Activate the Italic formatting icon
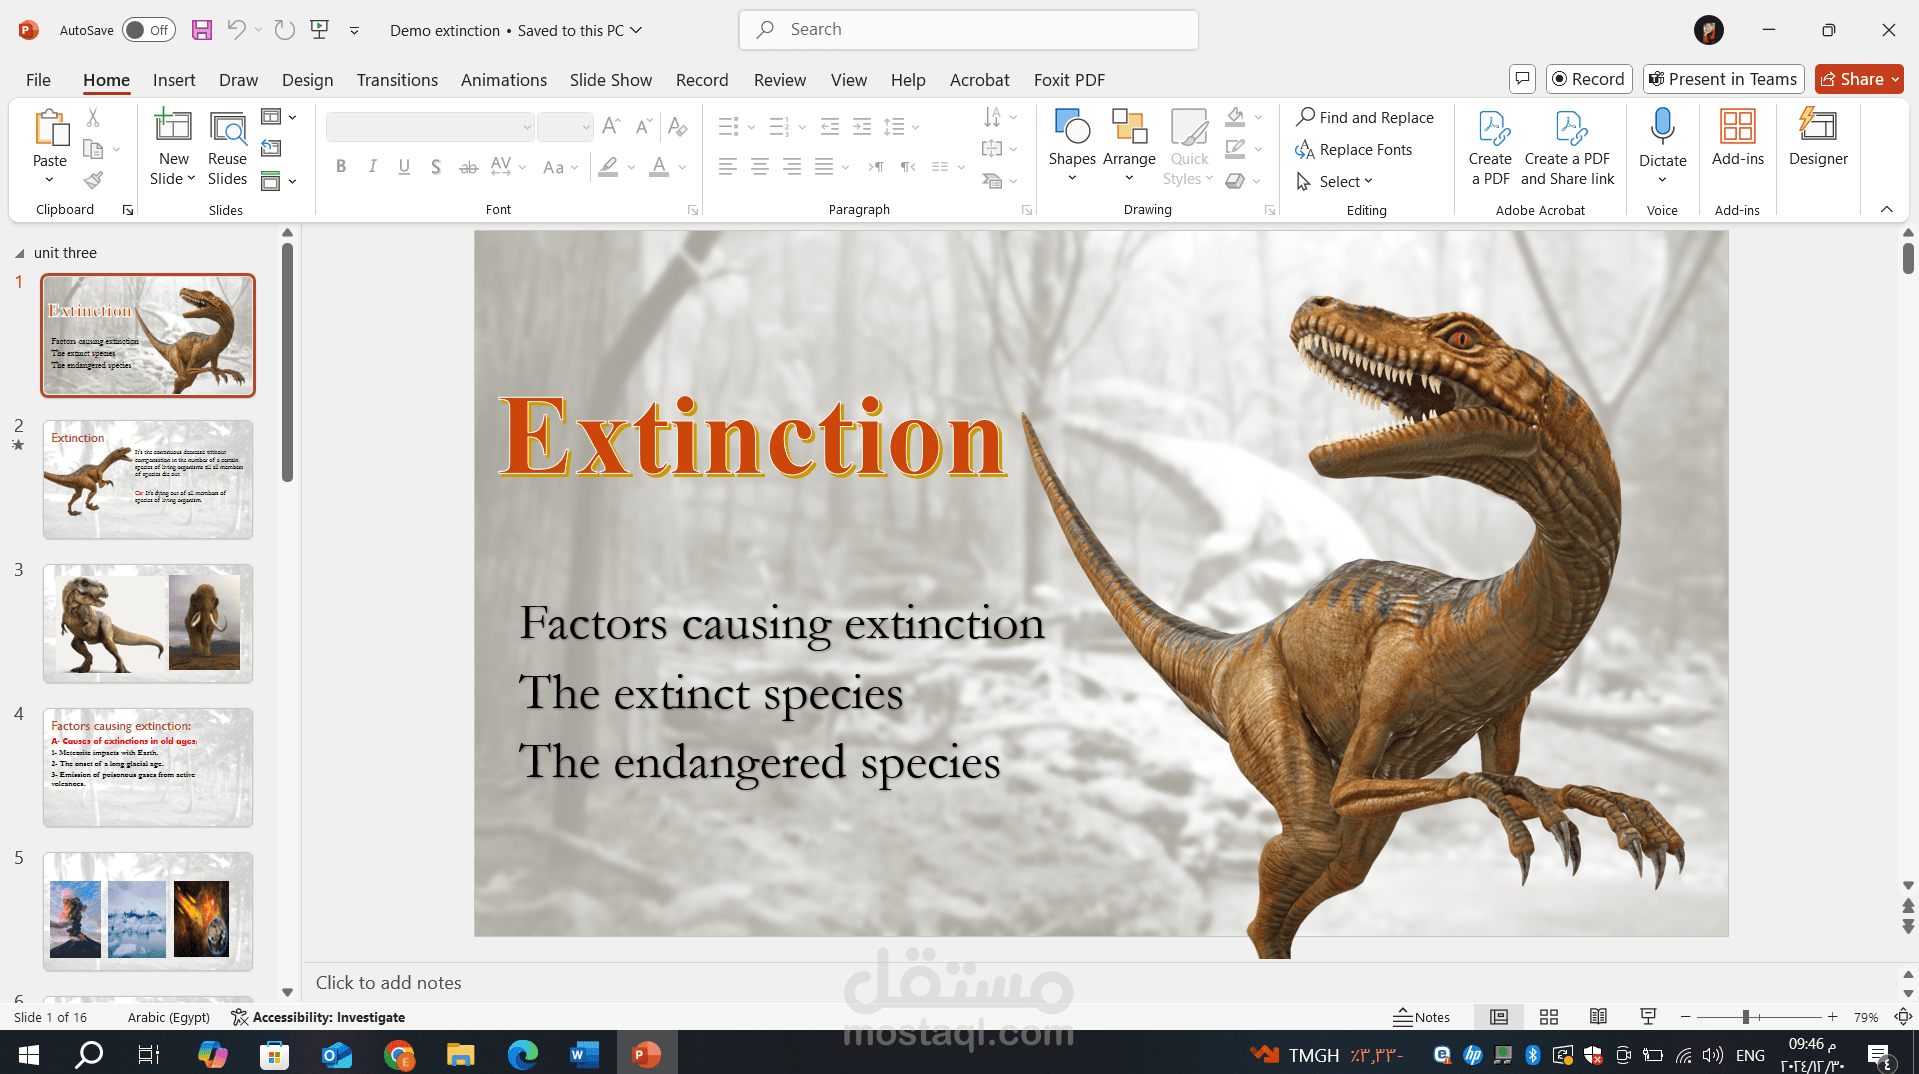The height and width of the screenshot is (1074, 1919). tap(372, 167)
